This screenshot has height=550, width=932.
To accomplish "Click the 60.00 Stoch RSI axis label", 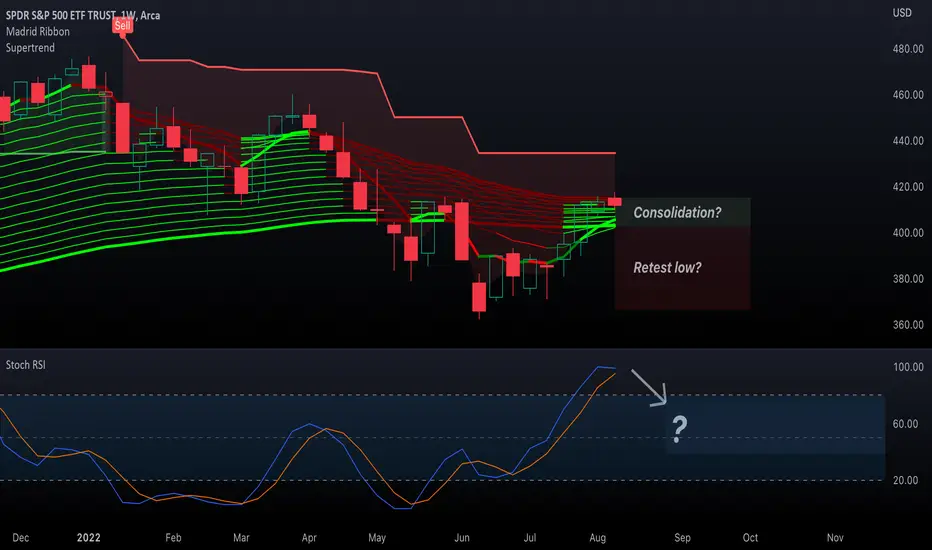I will pyautogui.click(x=905, y=424).
